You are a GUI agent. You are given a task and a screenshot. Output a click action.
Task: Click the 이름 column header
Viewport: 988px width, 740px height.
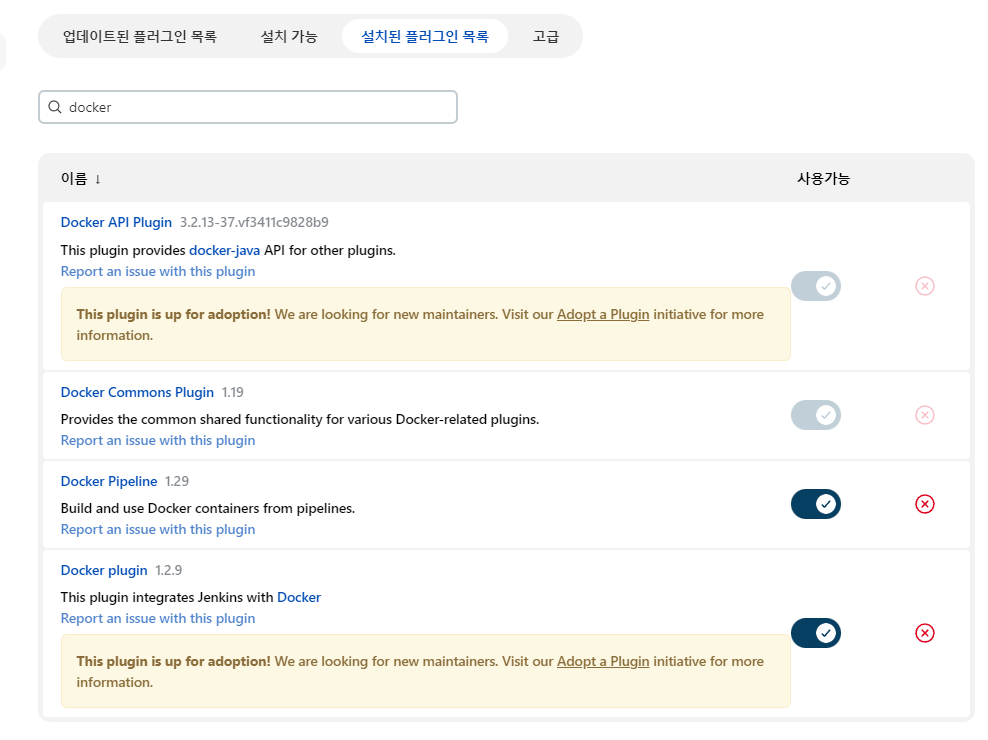pos(74,179)
